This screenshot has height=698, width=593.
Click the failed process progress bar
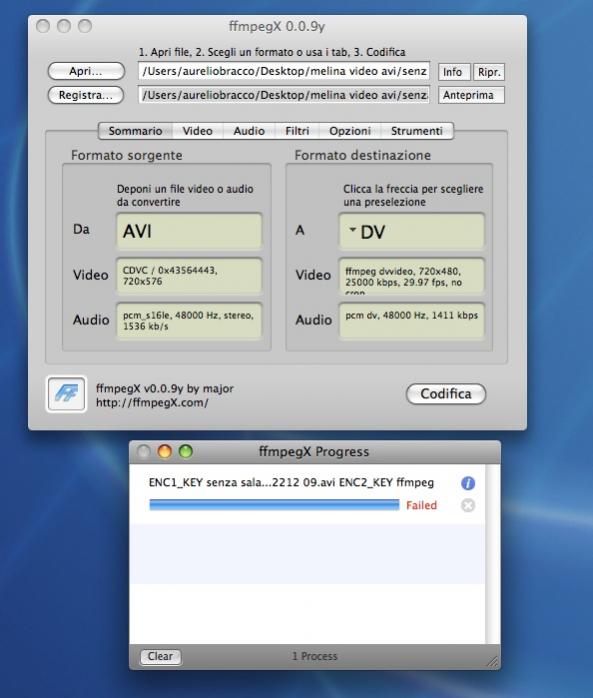[274, 505]
